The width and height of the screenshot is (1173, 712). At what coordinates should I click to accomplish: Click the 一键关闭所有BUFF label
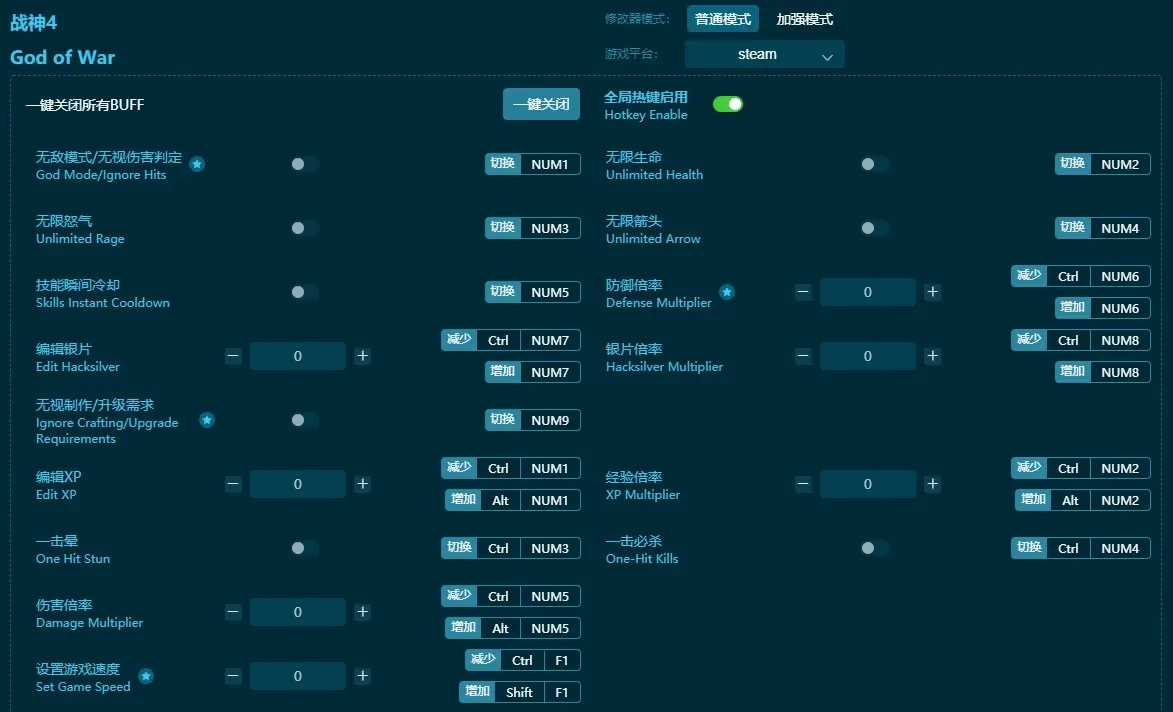coord(85,105)
